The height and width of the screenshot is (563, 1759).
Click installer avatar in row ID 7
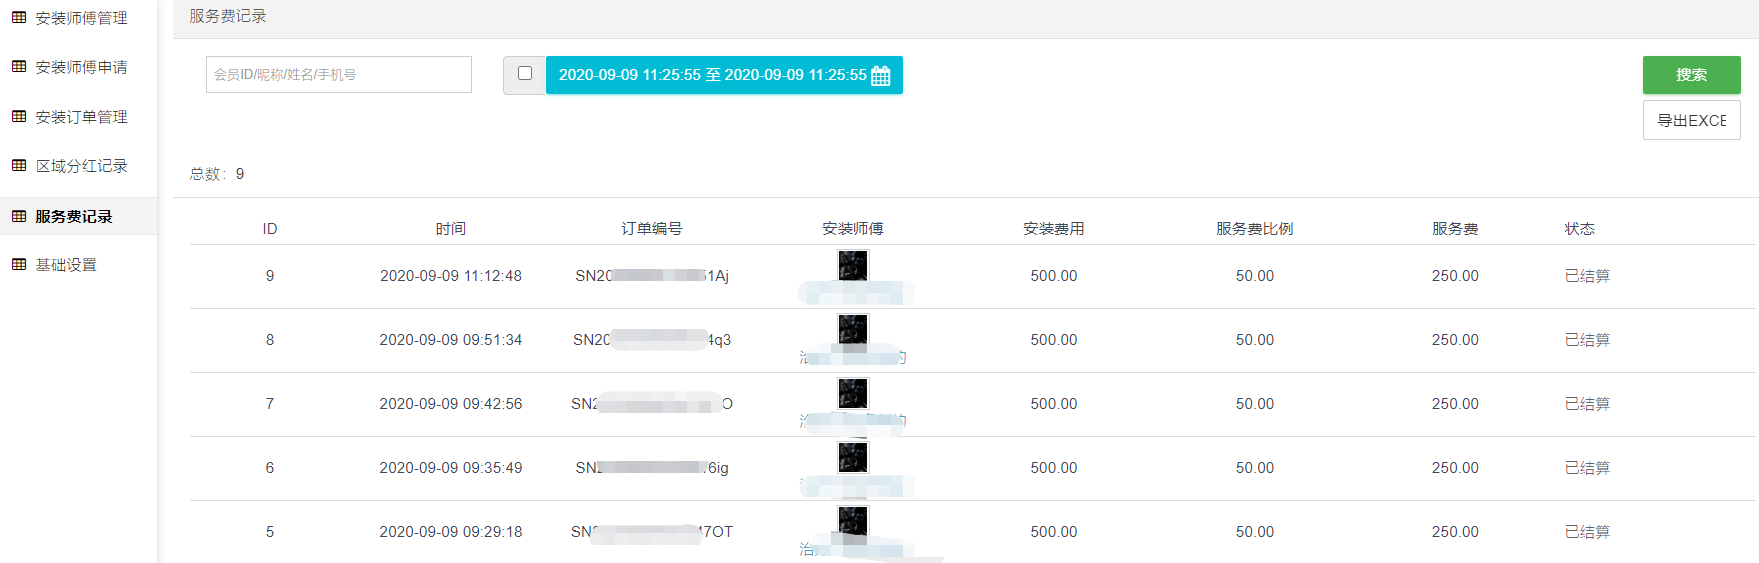(853, 393)
